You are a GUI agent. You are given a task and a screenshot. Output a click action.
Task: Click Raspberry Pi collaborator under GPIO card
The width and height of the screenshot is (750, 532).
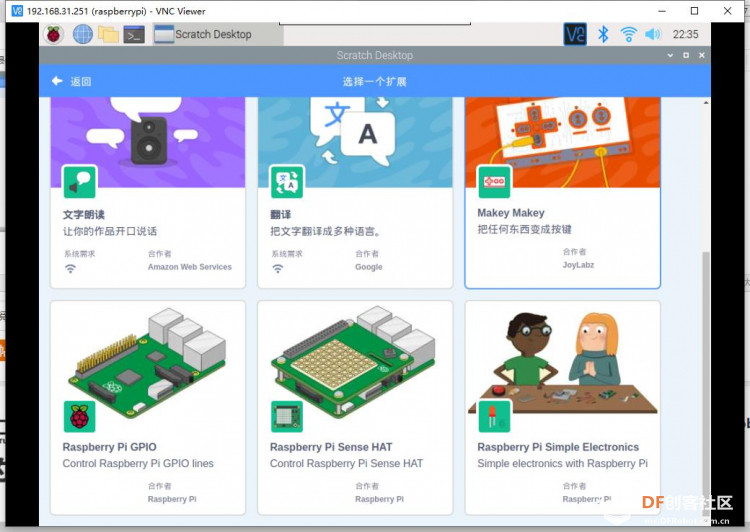(x=172, y=499)
